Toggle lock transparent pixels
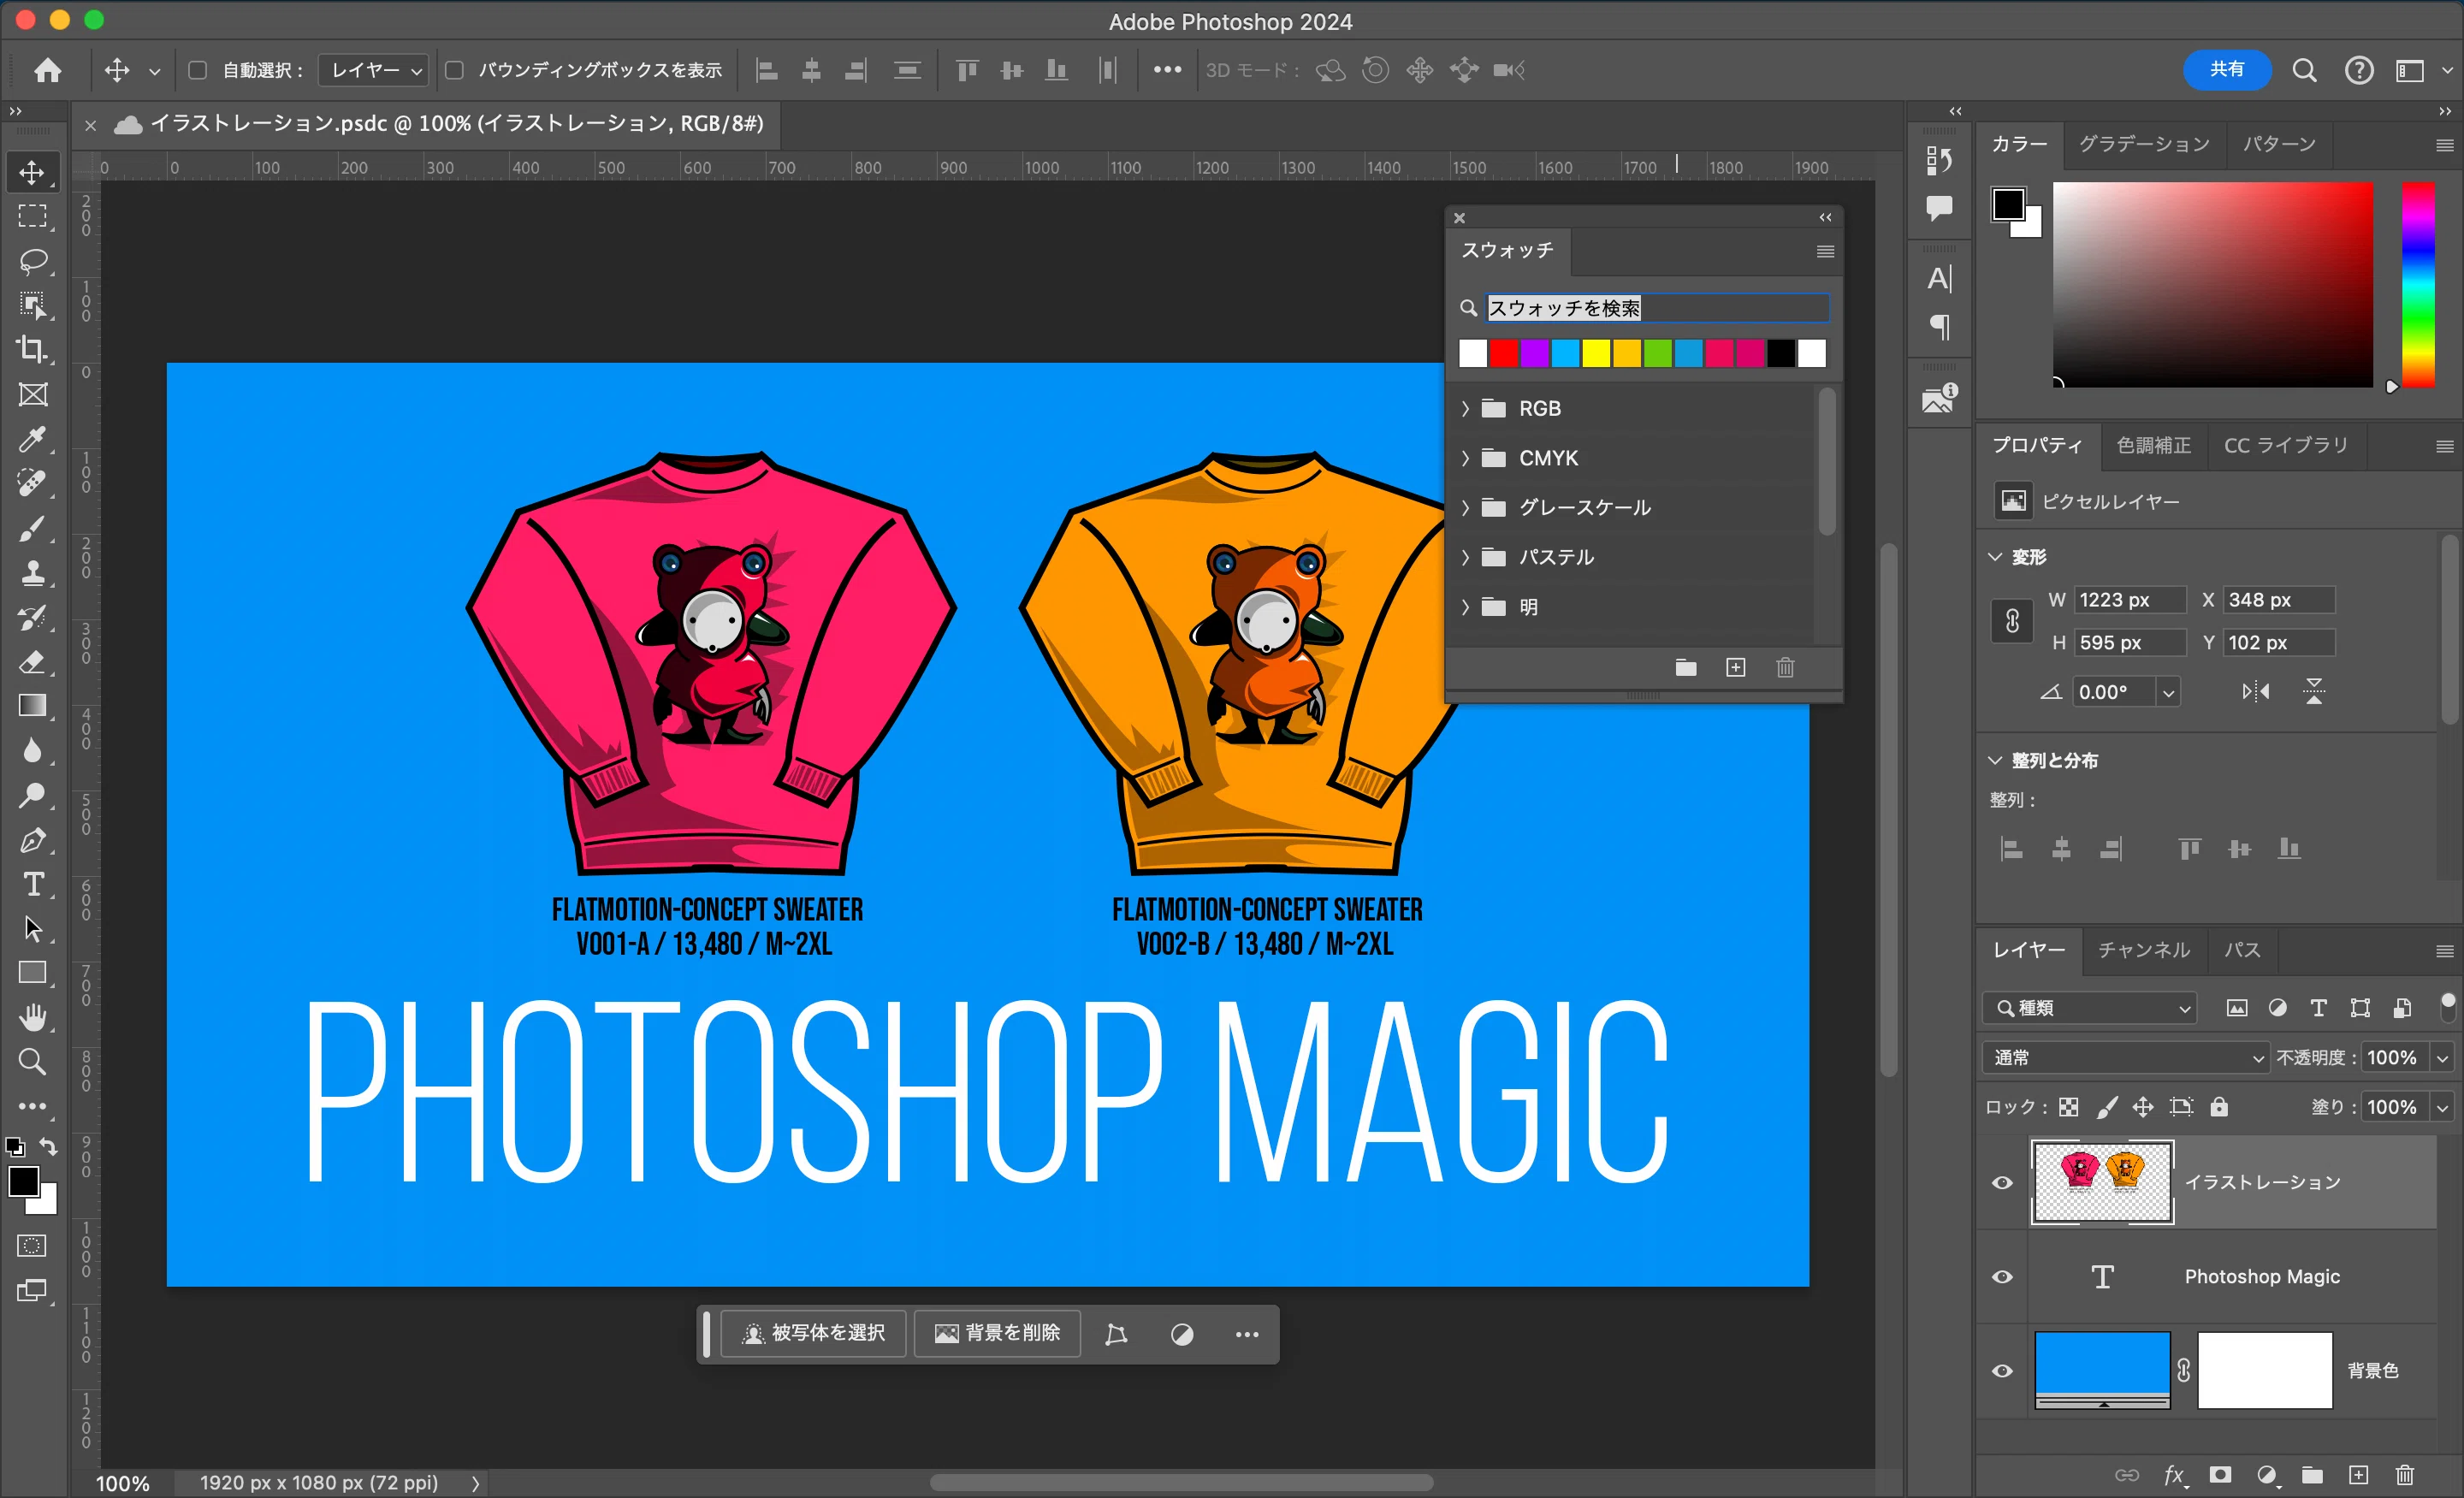The height and width of the screenshot is (1498, 2464). [x=2069, y=1107]
